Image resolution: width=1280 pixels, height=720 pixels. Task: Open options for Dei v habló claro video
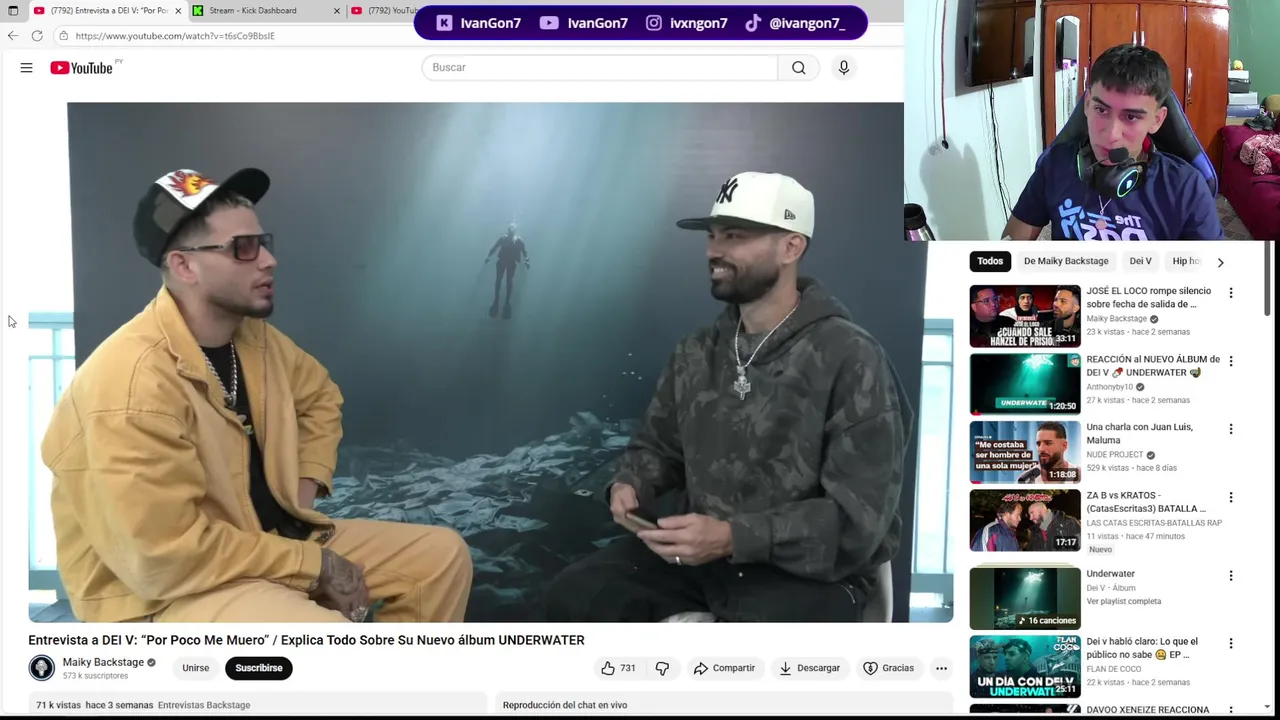[x=1231, y=643]
